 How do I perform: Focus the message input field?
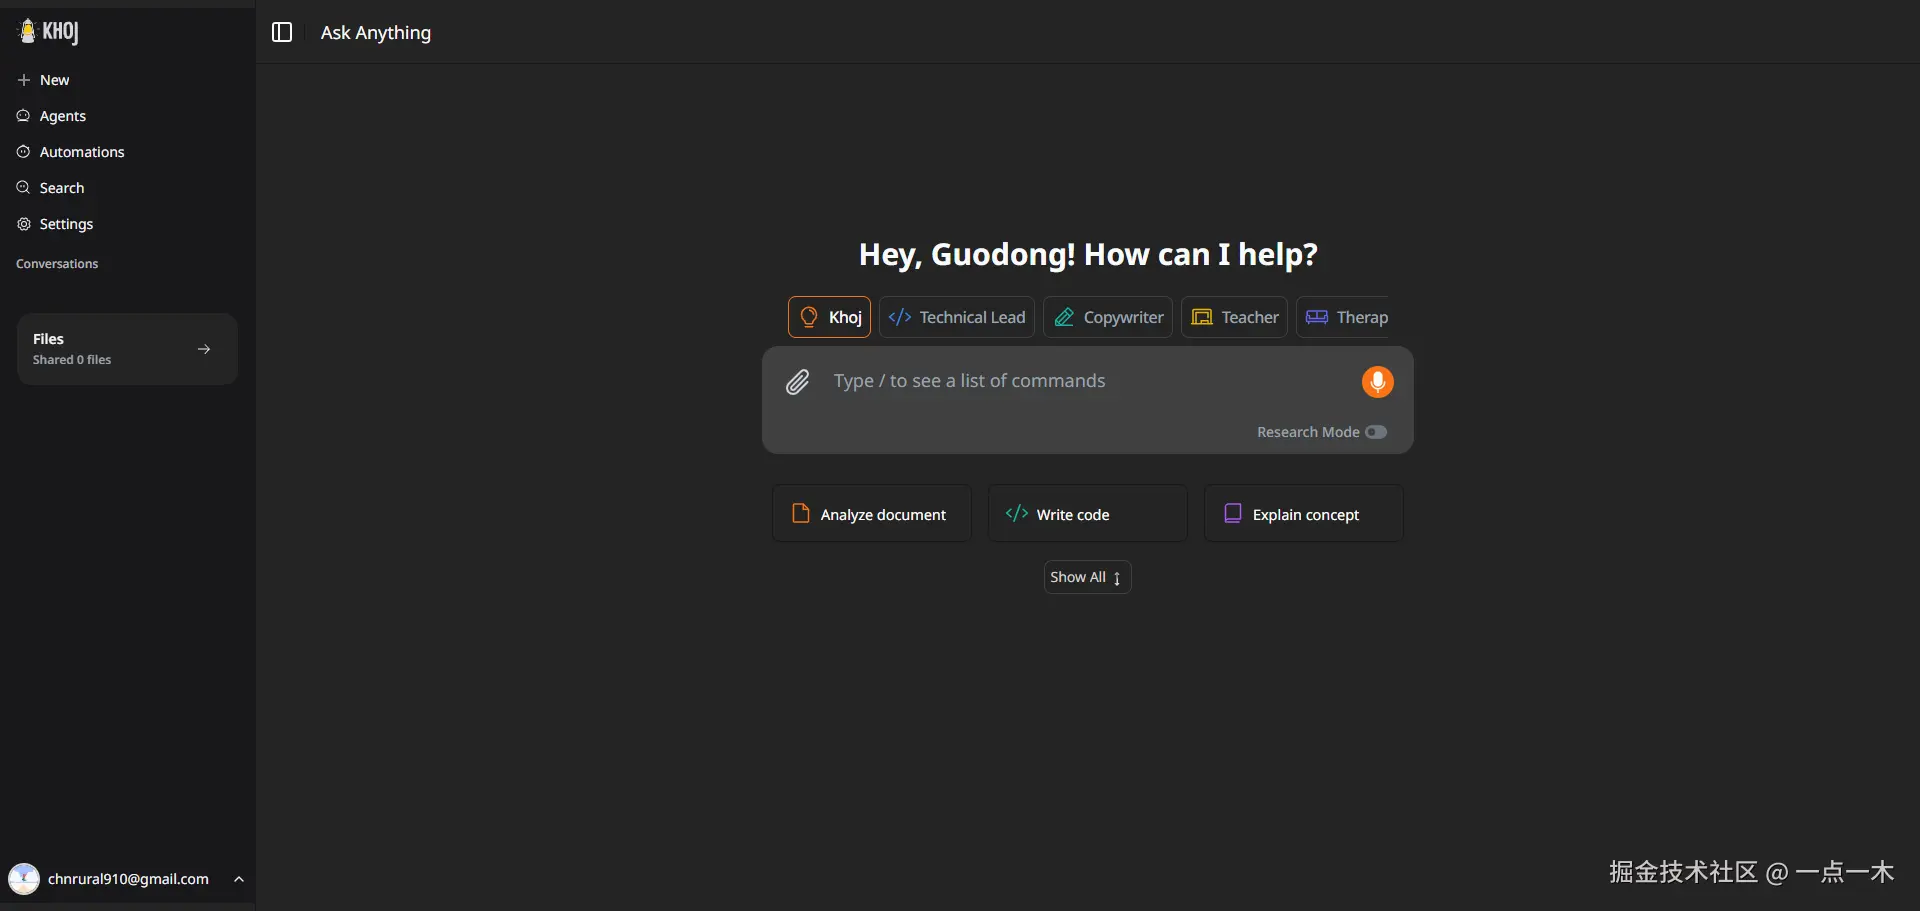pyautogui.click(x=1088, y=381)
